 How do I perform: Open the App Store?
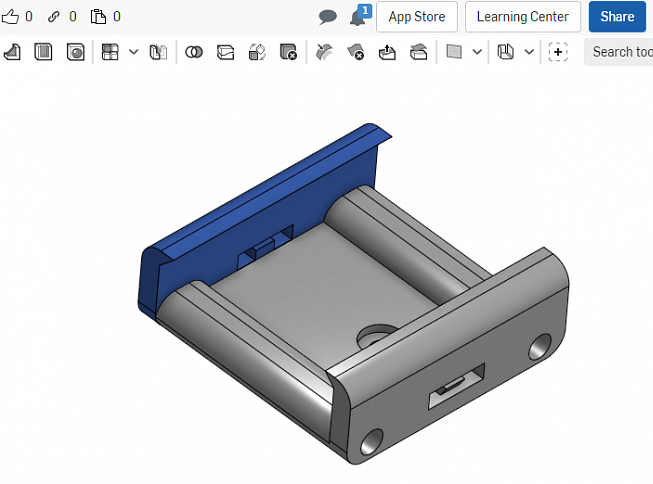[x=417, y=17]
